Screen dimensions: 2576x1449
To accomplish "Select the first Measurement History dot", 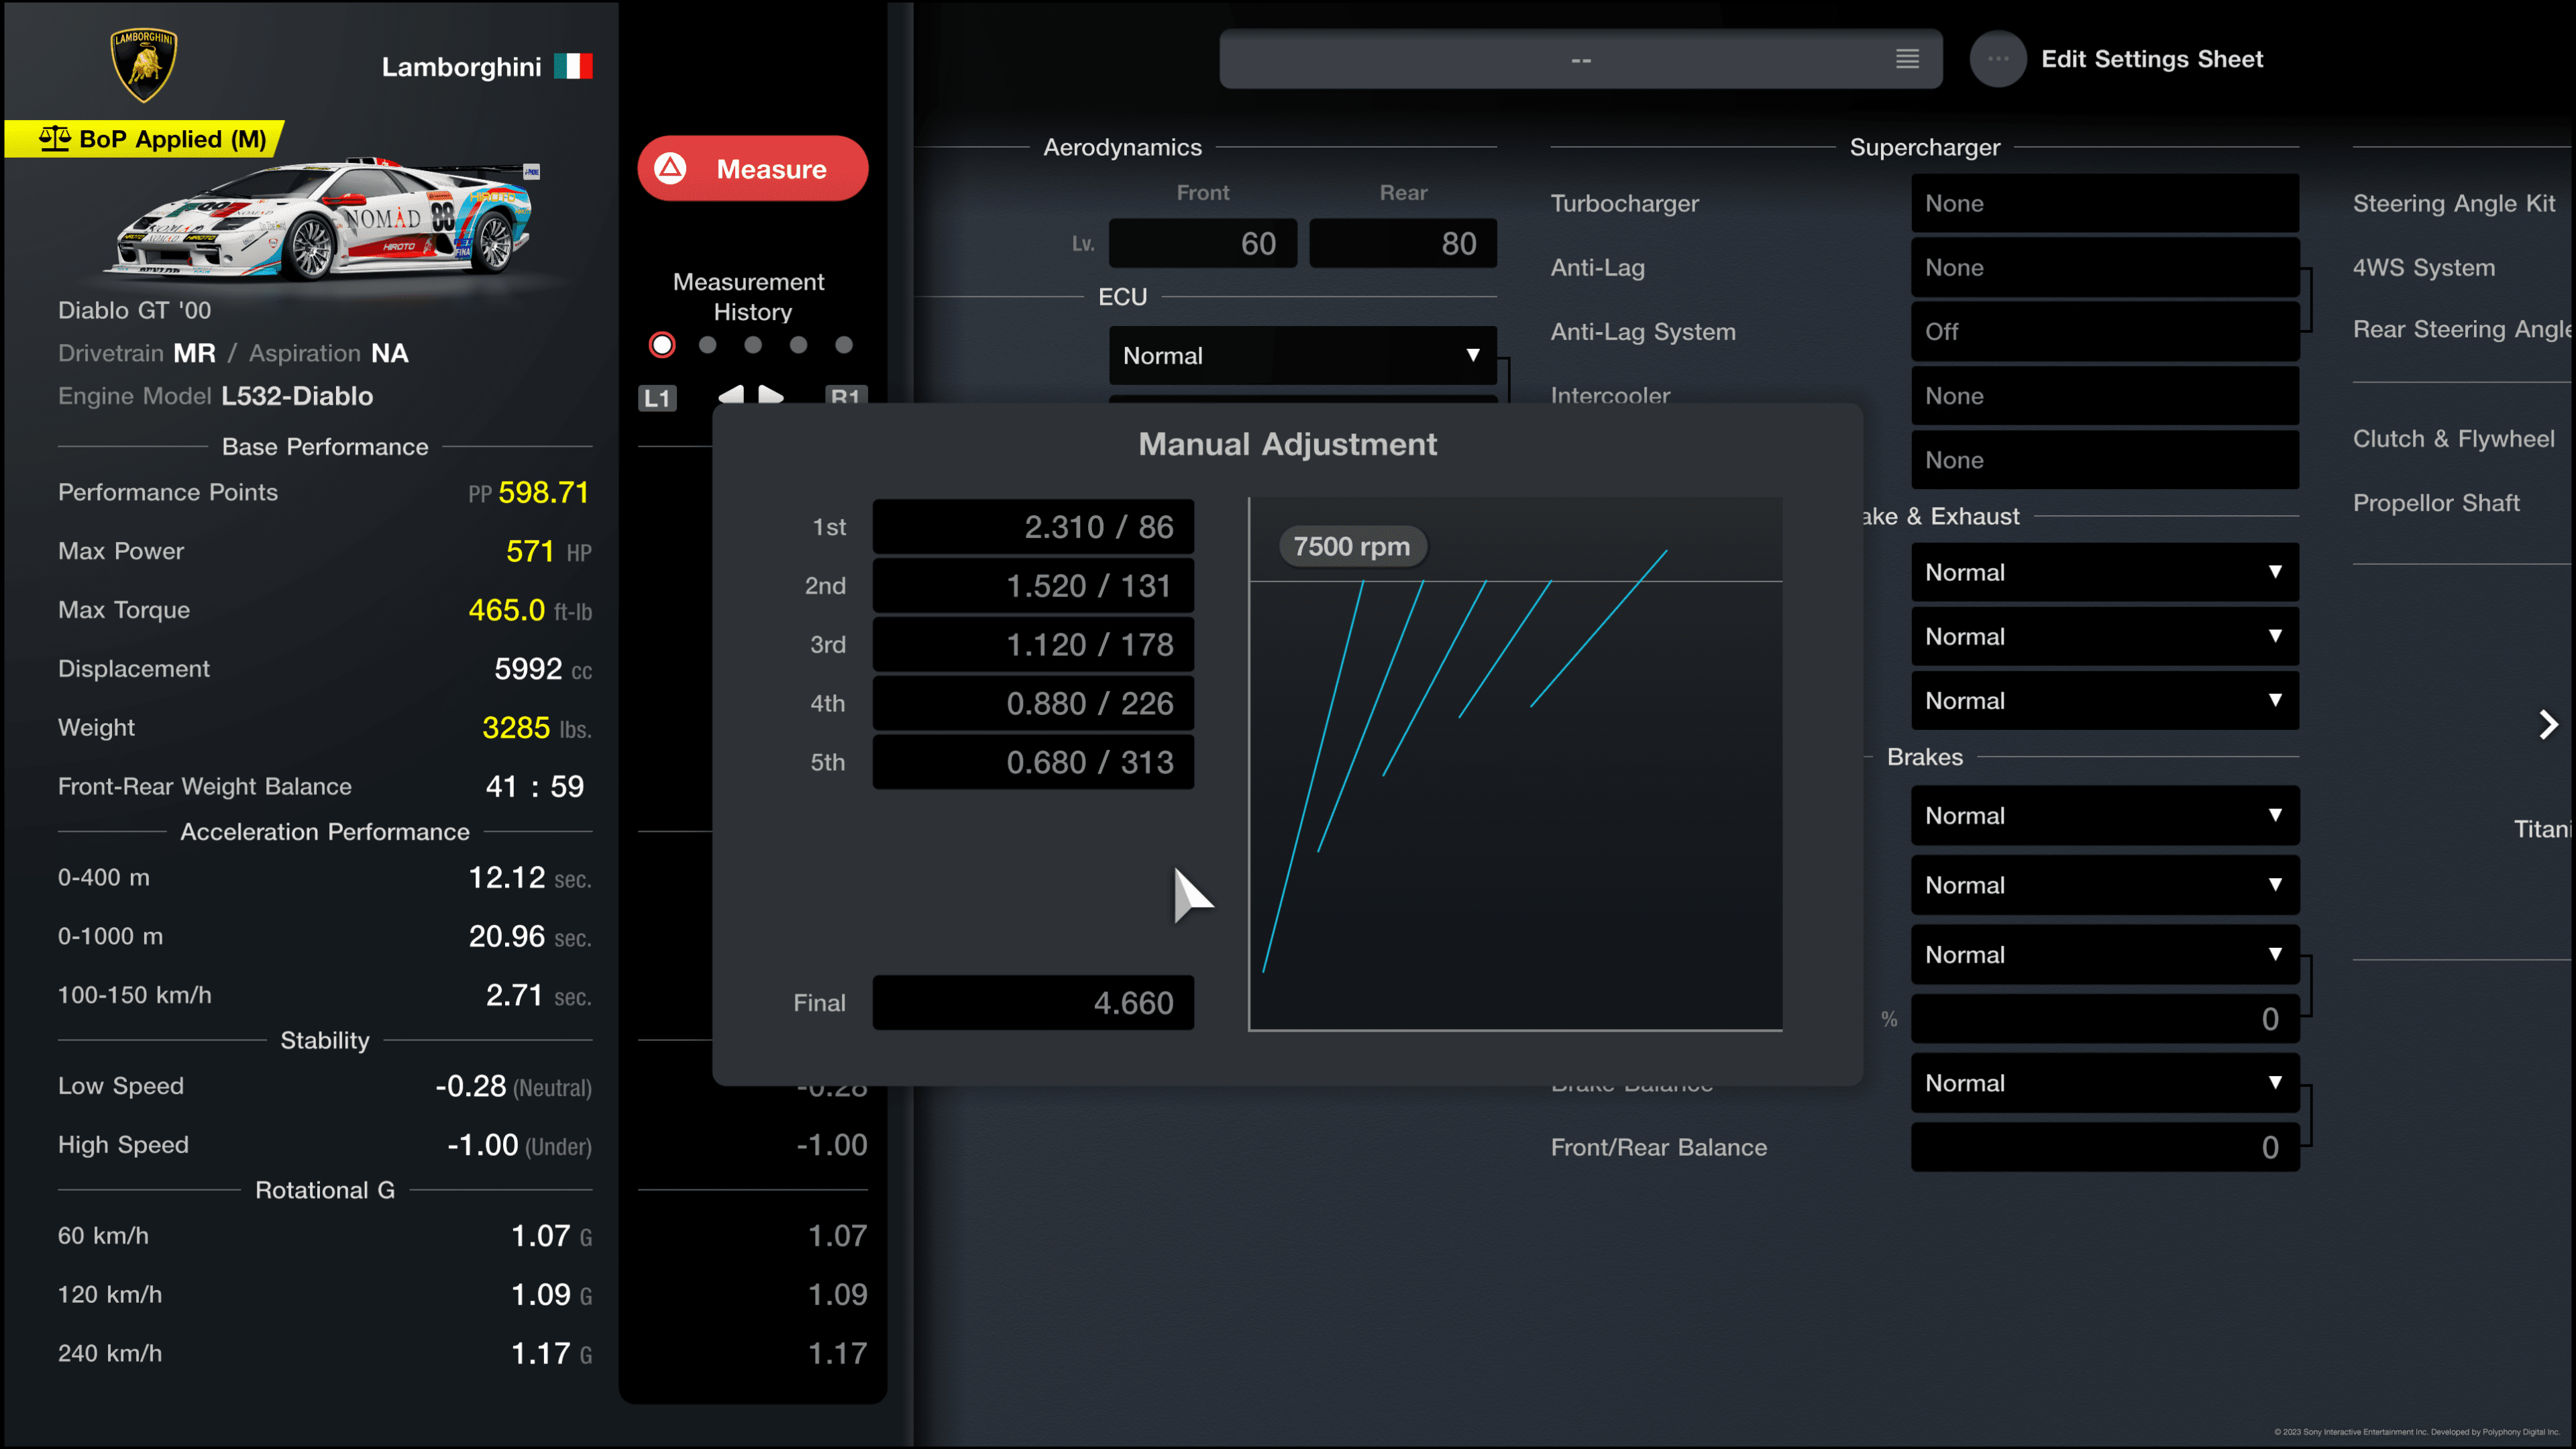I will [662, 345].
